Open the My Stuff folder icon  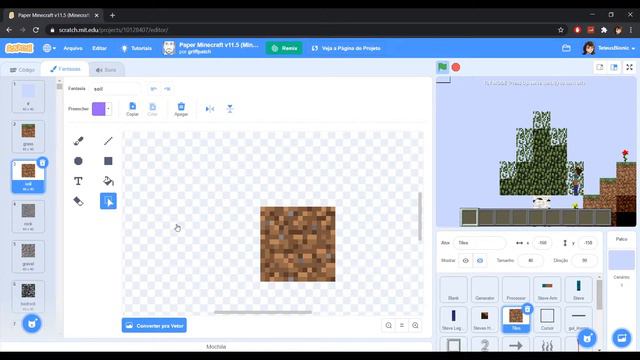pos(566,48)
